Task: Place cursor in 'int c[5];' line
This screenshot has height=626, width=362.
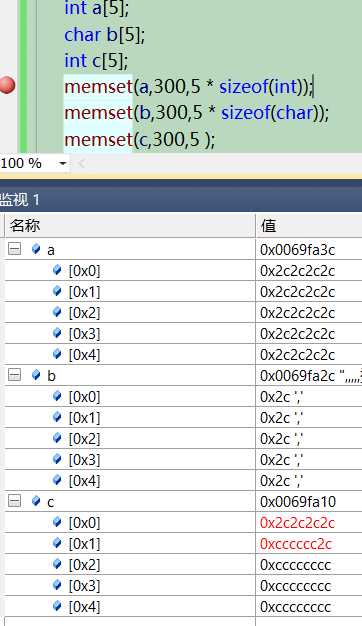Action: [96, 61]
